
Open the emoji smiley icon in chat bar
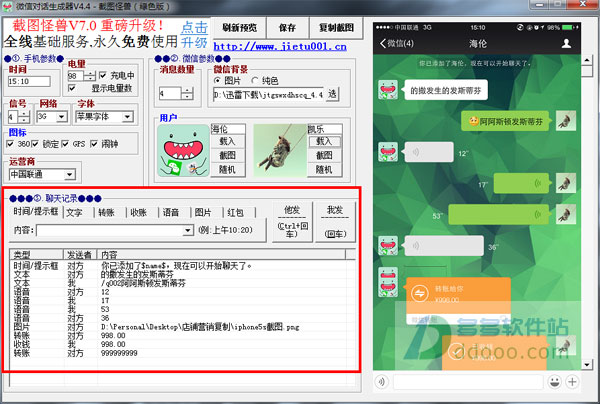pos(554,381)
